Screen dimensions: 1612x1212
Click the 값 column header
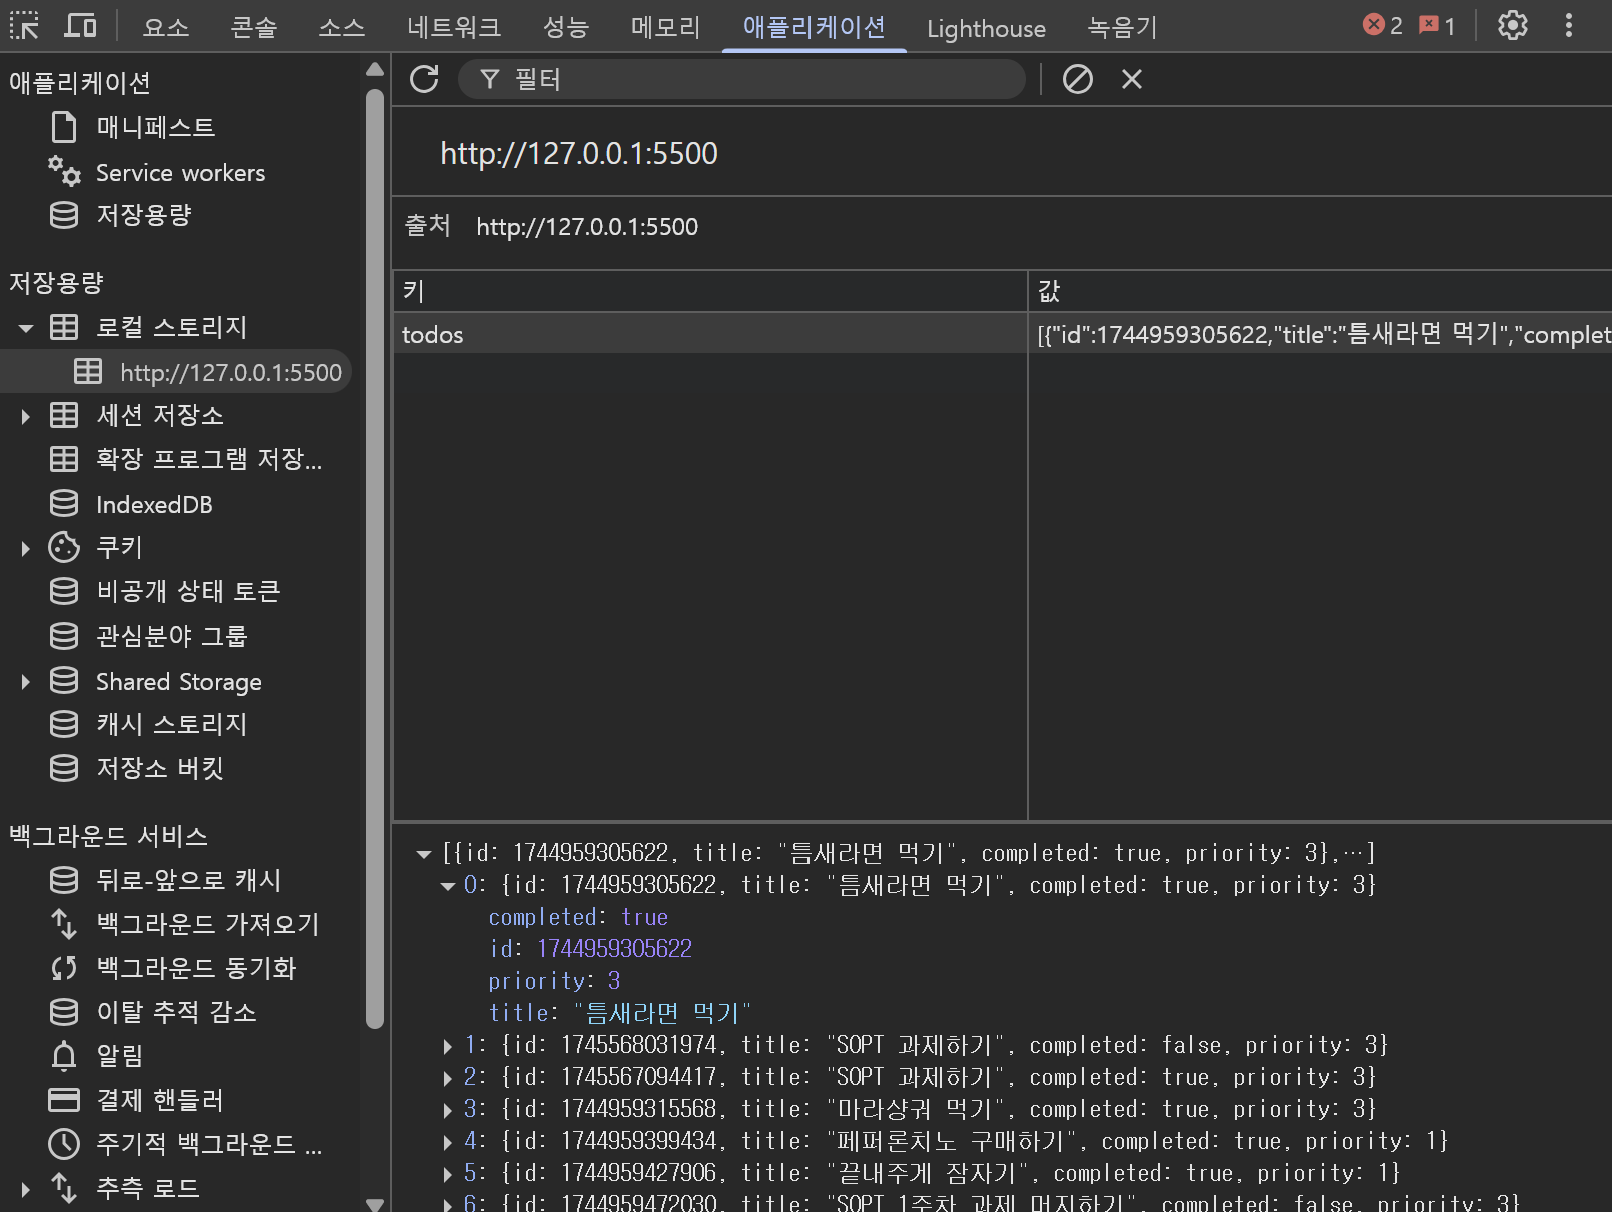coord(1320,291)
